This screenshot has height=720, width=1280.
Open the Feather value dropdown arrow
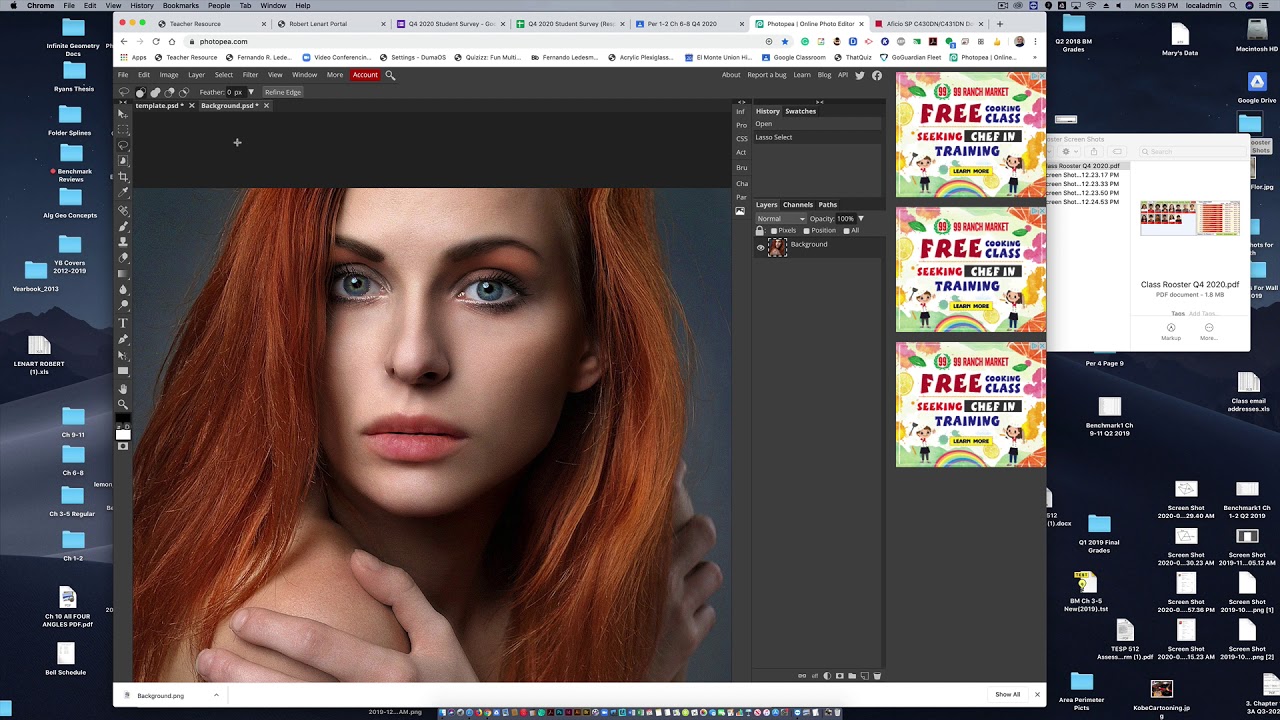(x=251, y=92)
